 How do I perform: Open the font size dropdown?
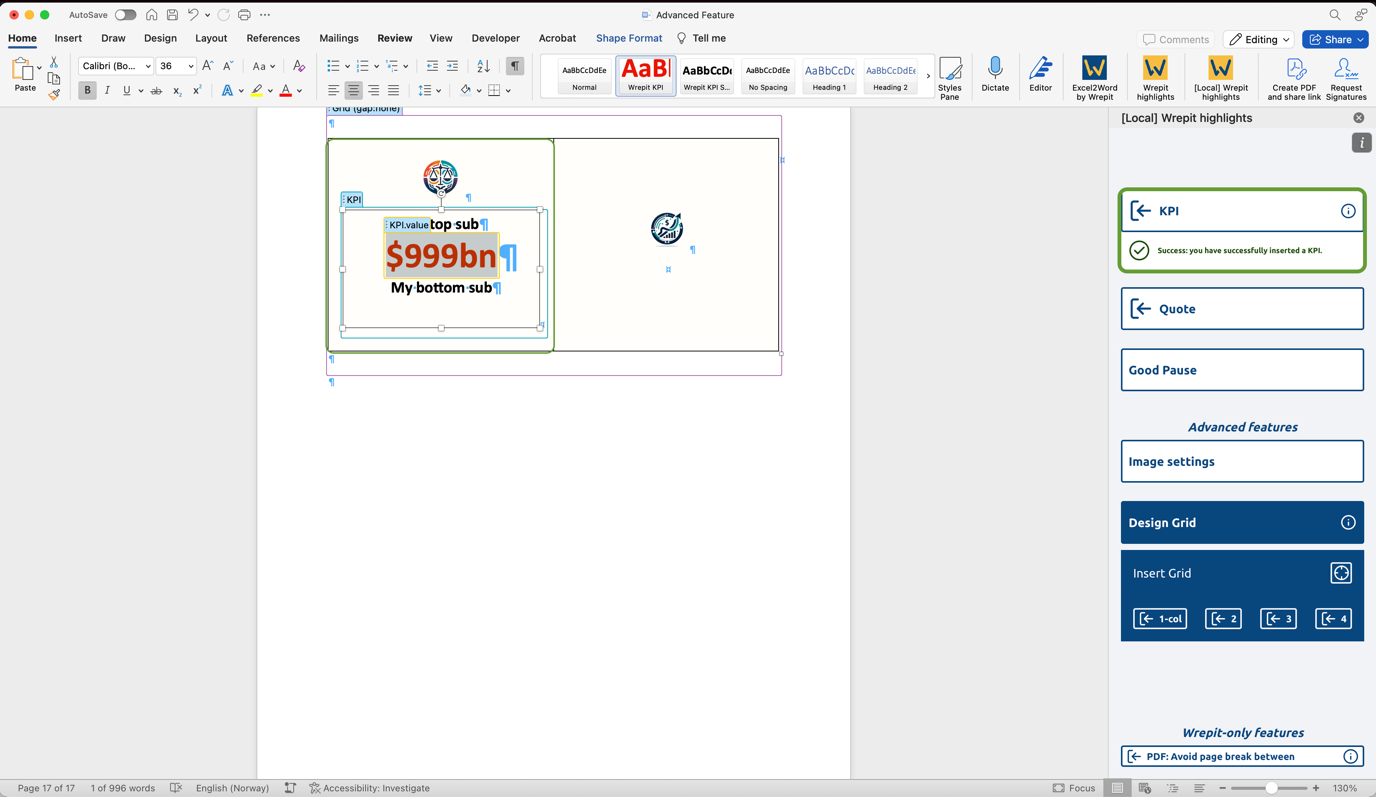[190, 66]
